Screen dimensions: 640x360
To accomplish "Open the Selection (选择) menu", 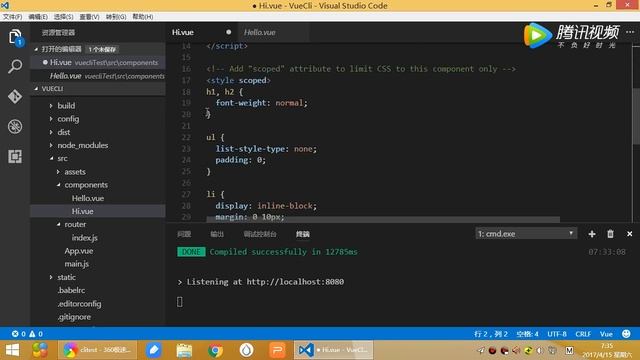I will 64,17.
